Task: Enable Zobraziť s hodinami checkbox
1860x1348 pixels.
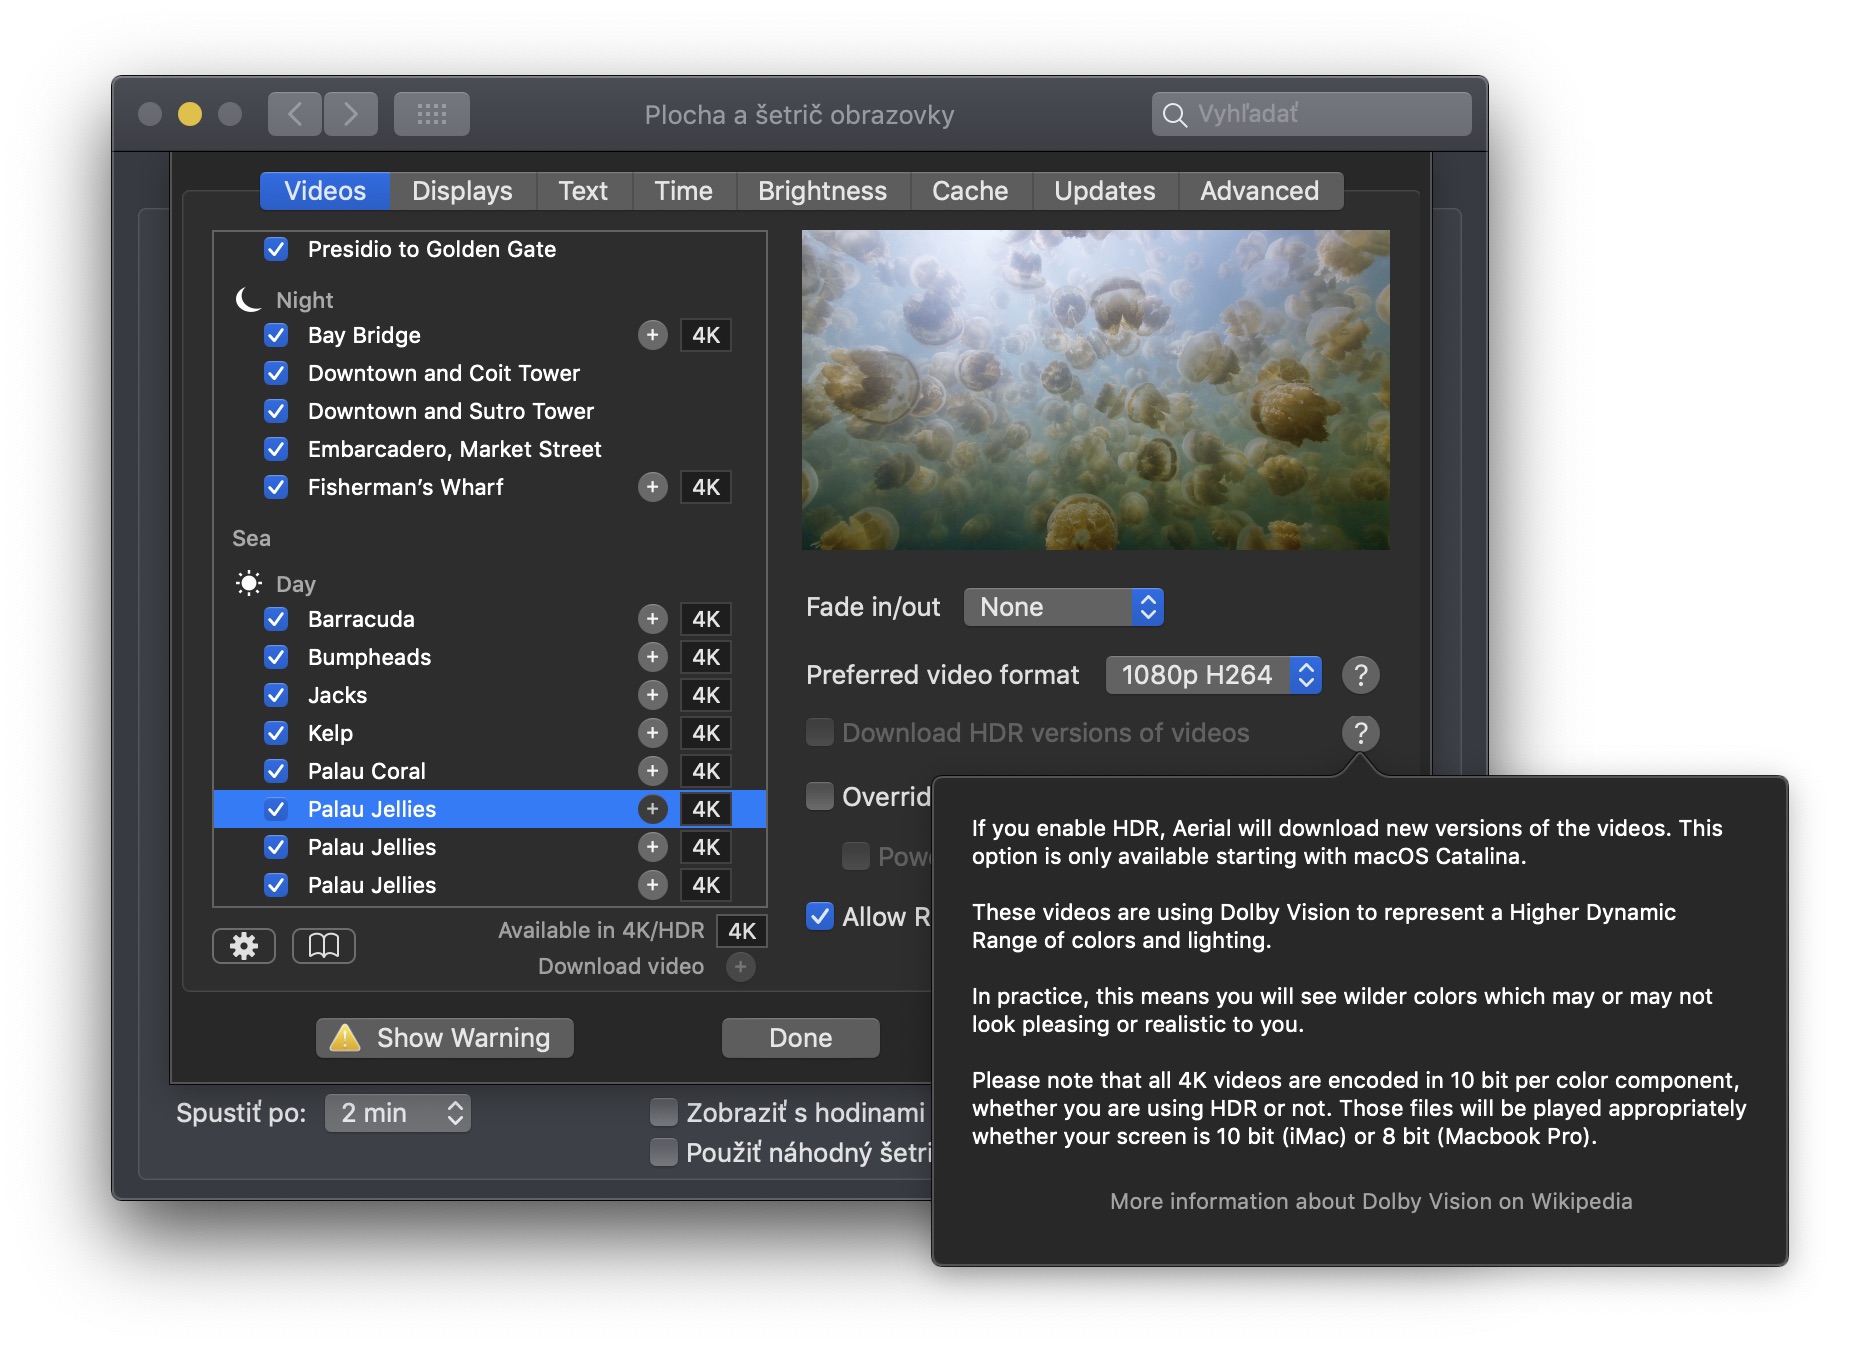Action: [663, 1112]
